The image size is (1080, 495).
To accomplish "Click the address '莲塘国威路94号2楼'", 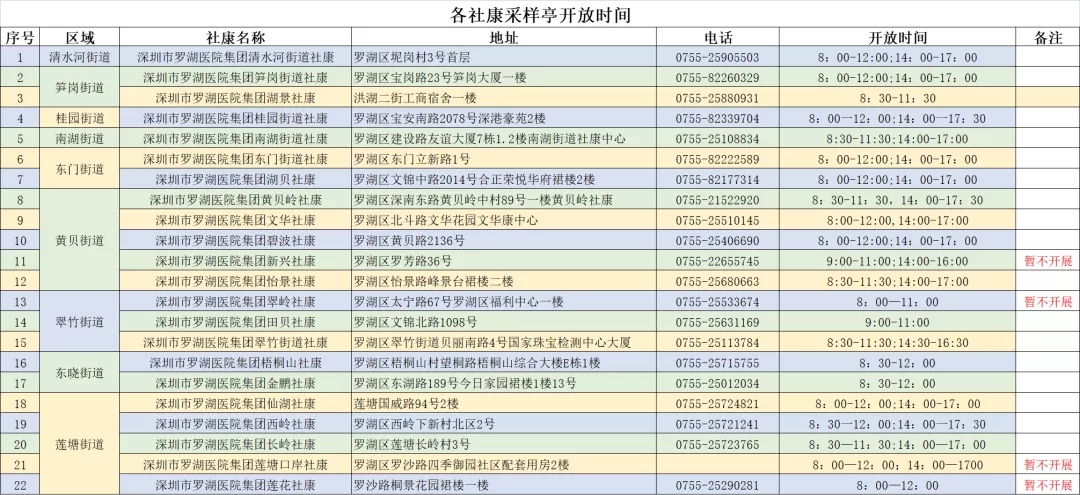I will [406, 404].
